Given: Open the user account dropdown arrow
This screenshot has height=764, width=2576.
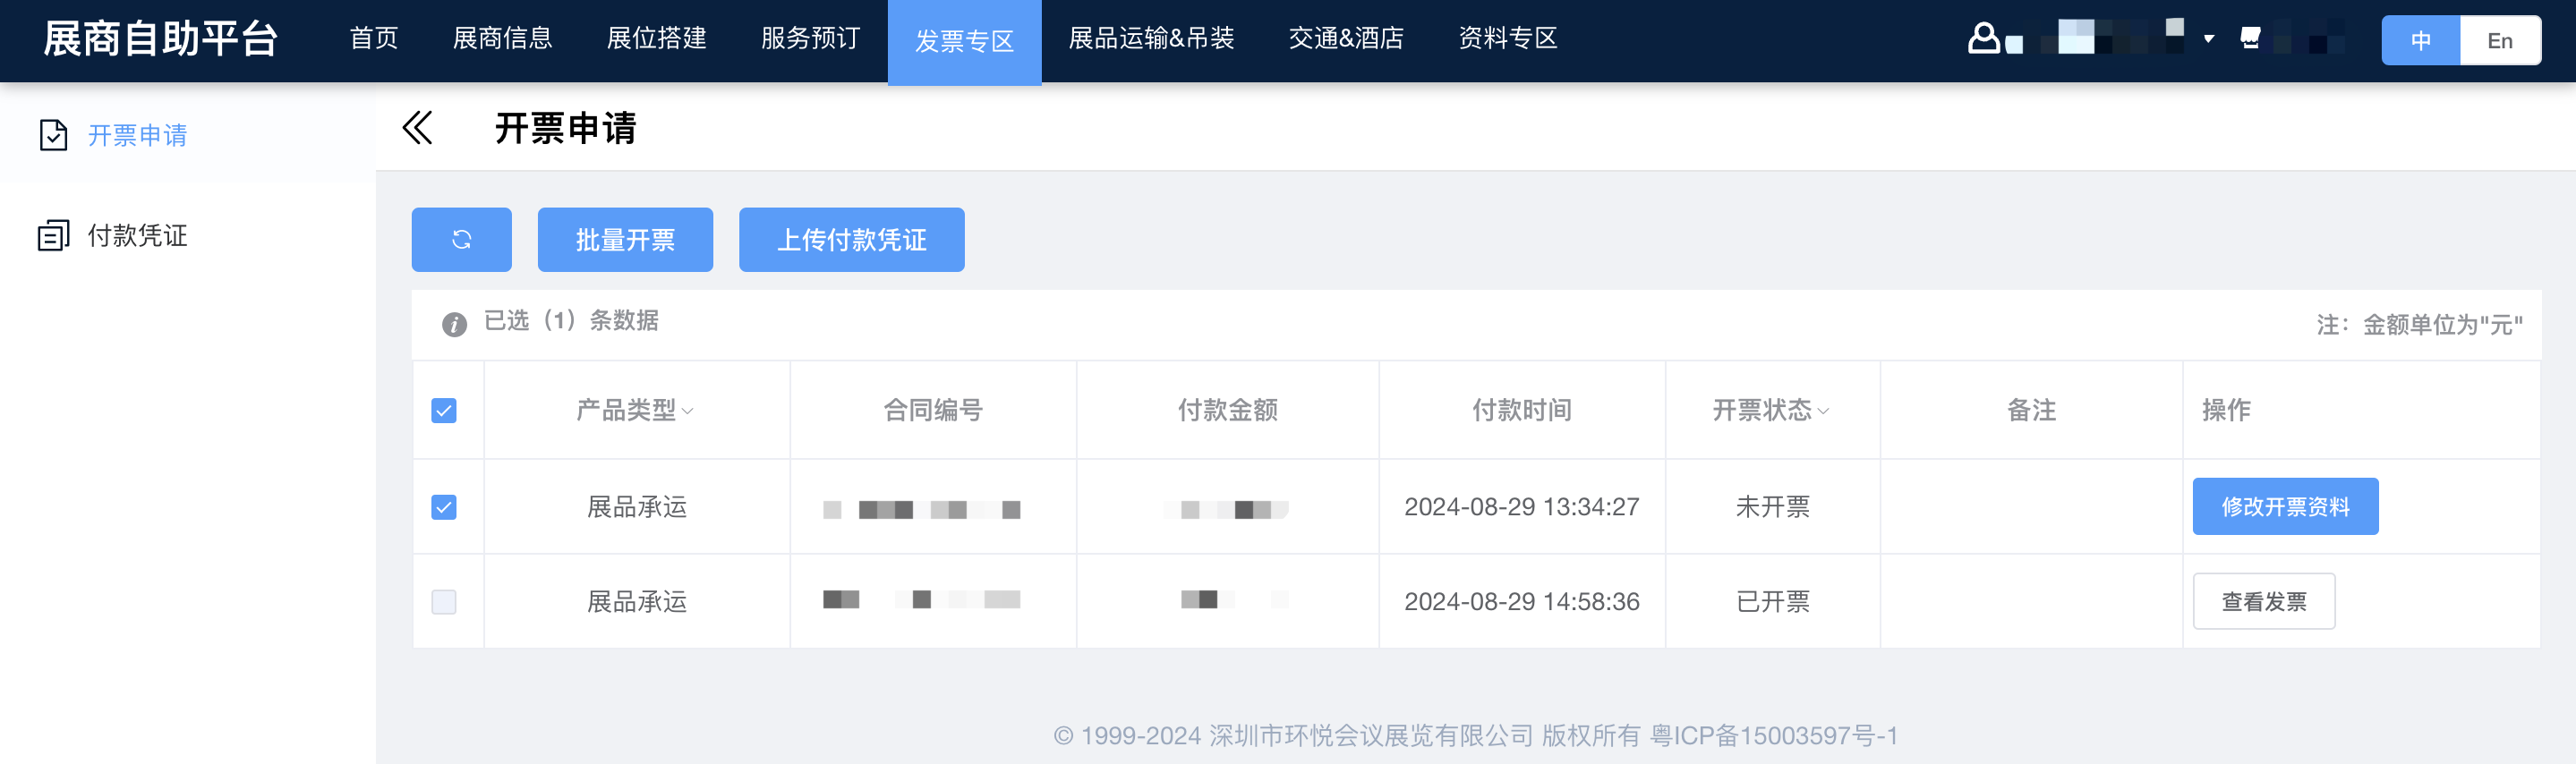Looking at the screenshot, I should tap(2208, 40).
